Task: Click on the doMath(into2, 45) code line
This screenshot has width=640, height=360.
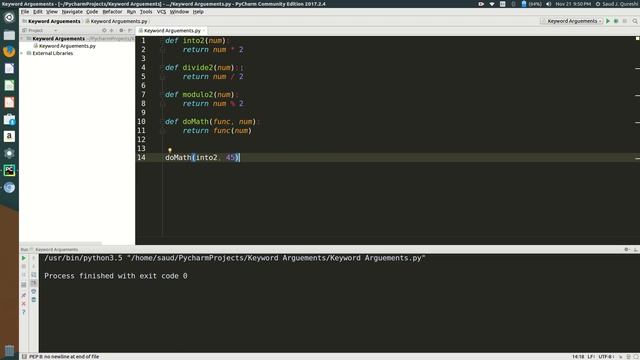Action: coord(202,158)
